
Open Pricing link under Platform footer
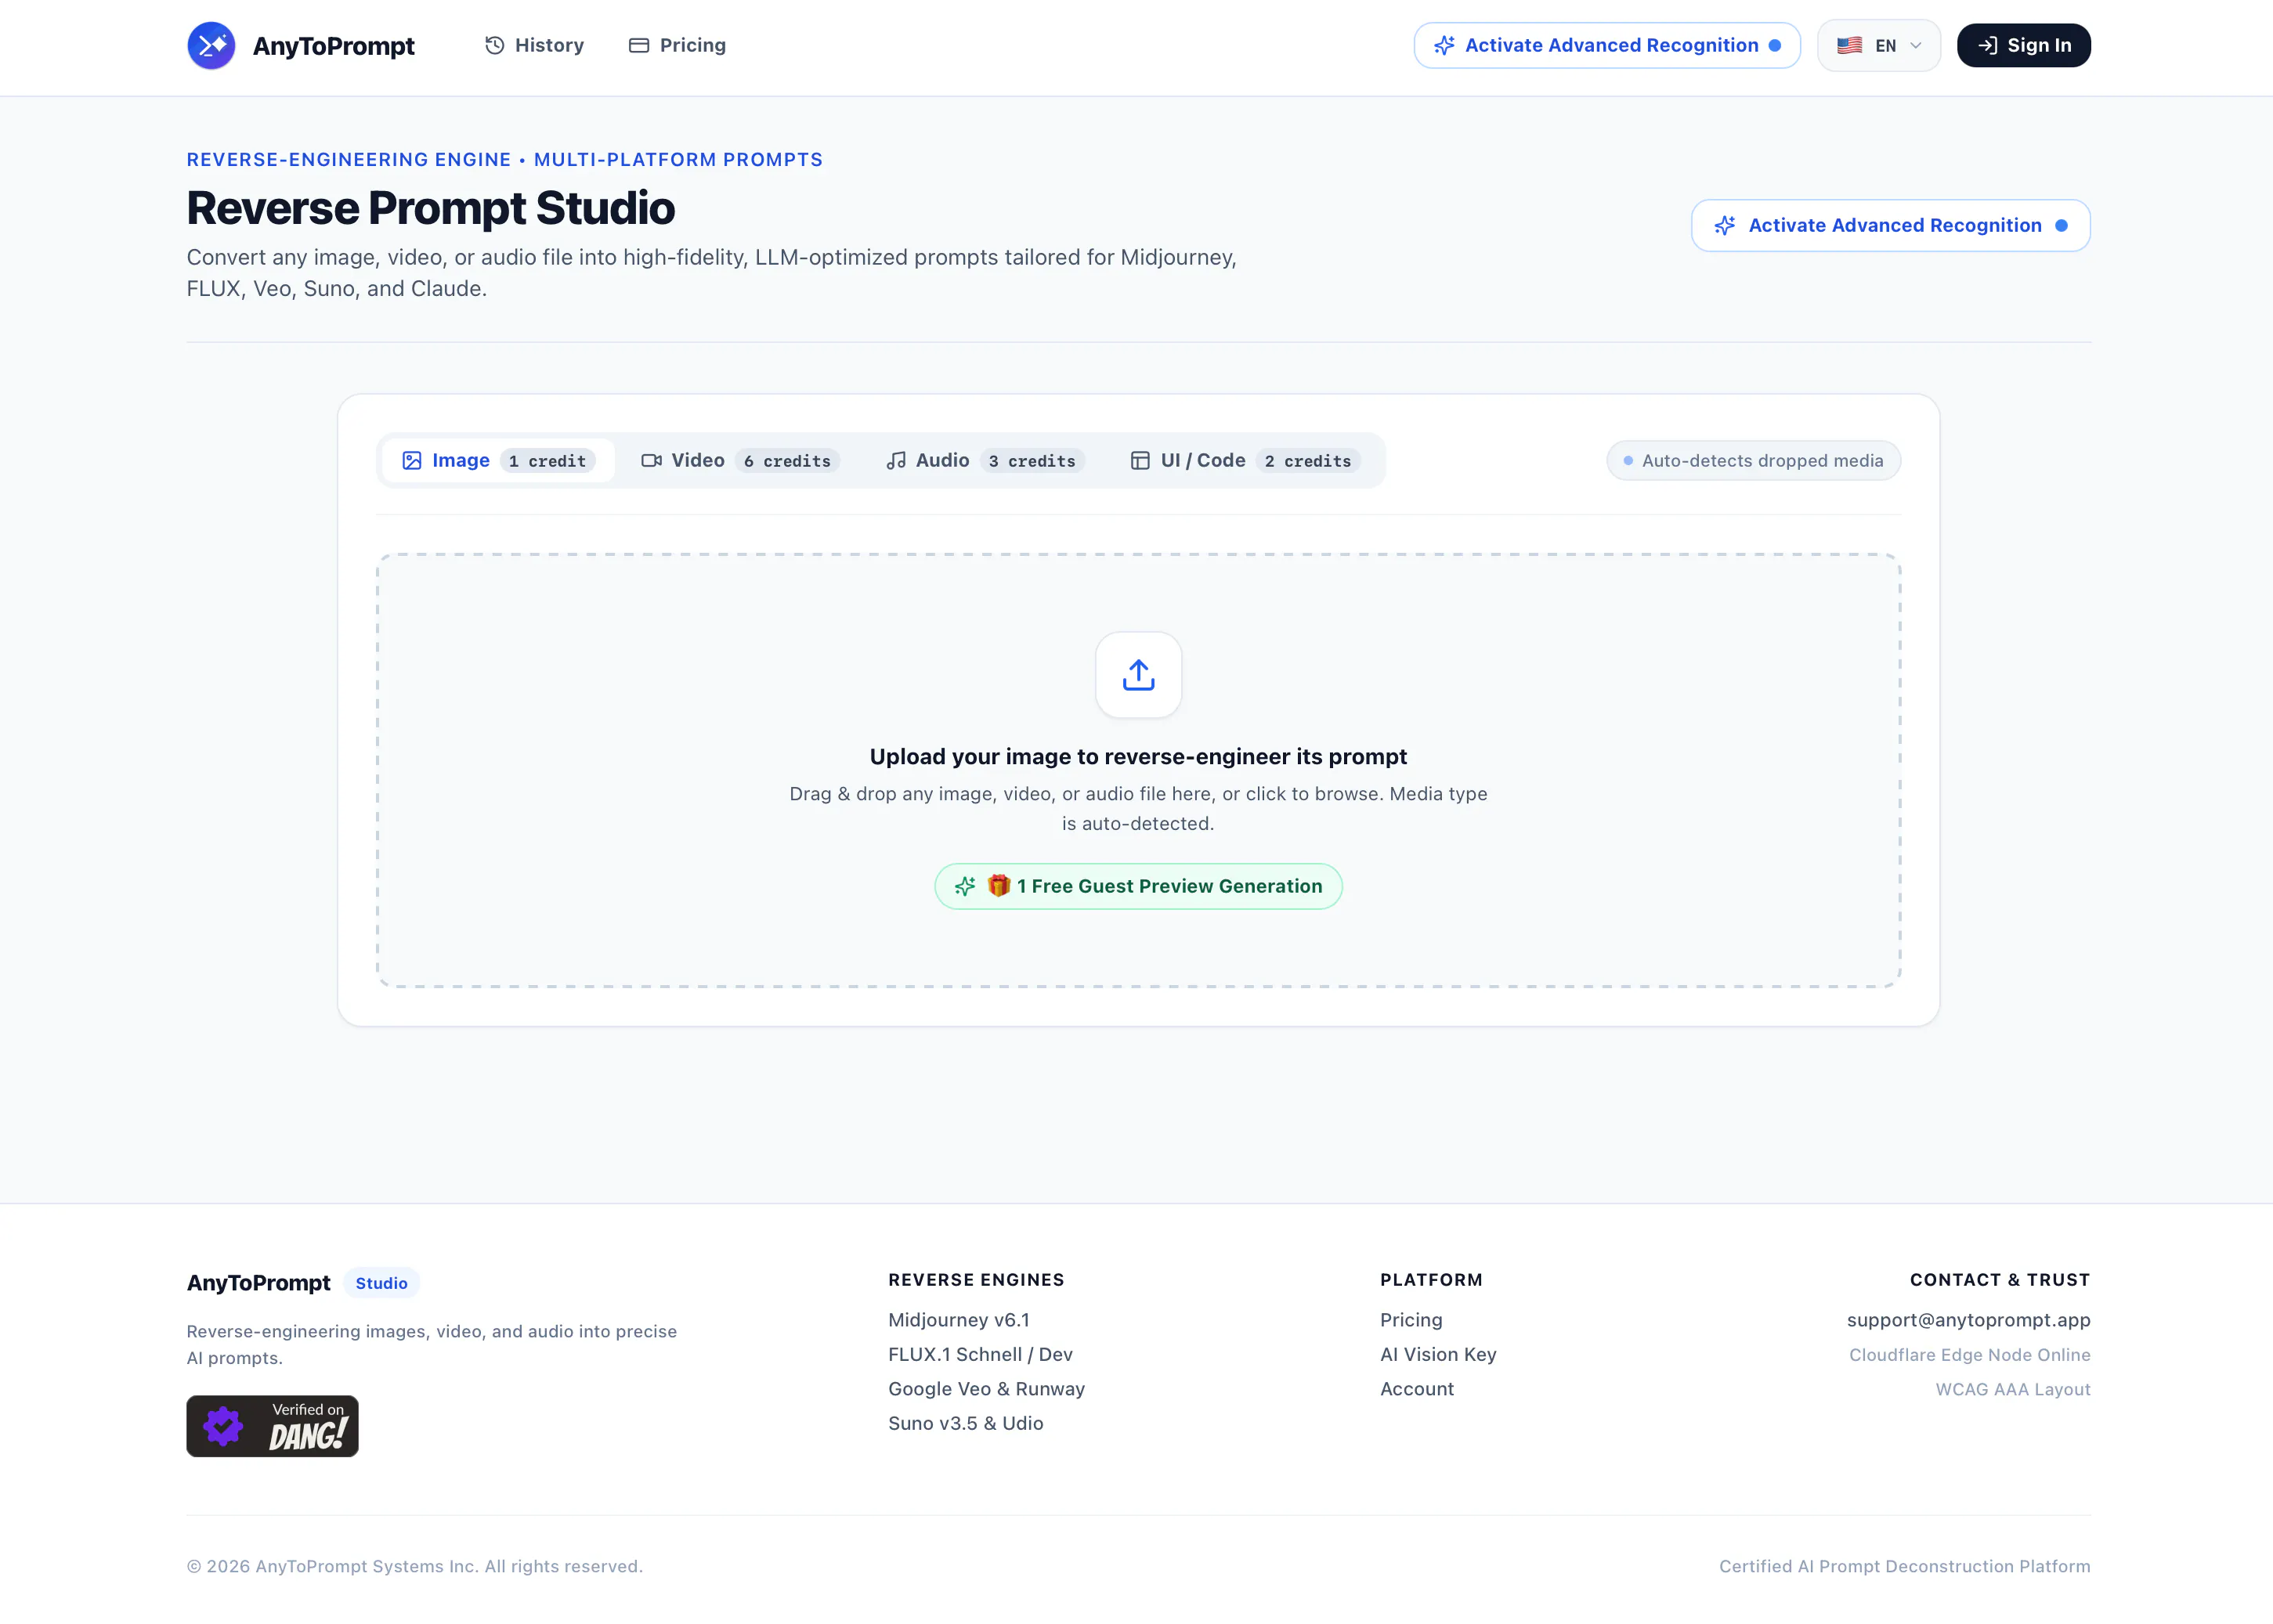point(1411,1320)
